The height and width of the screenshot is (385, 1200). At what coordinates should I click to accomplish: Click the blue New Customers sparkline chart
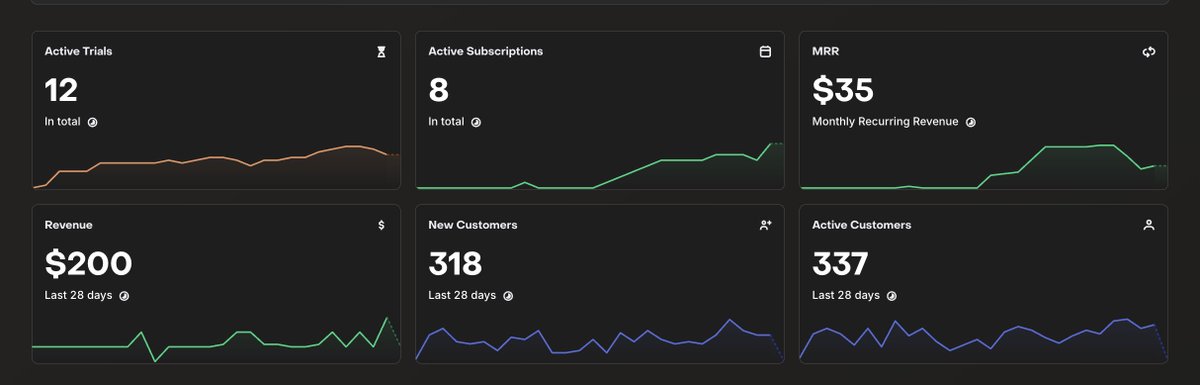(600, 340)
